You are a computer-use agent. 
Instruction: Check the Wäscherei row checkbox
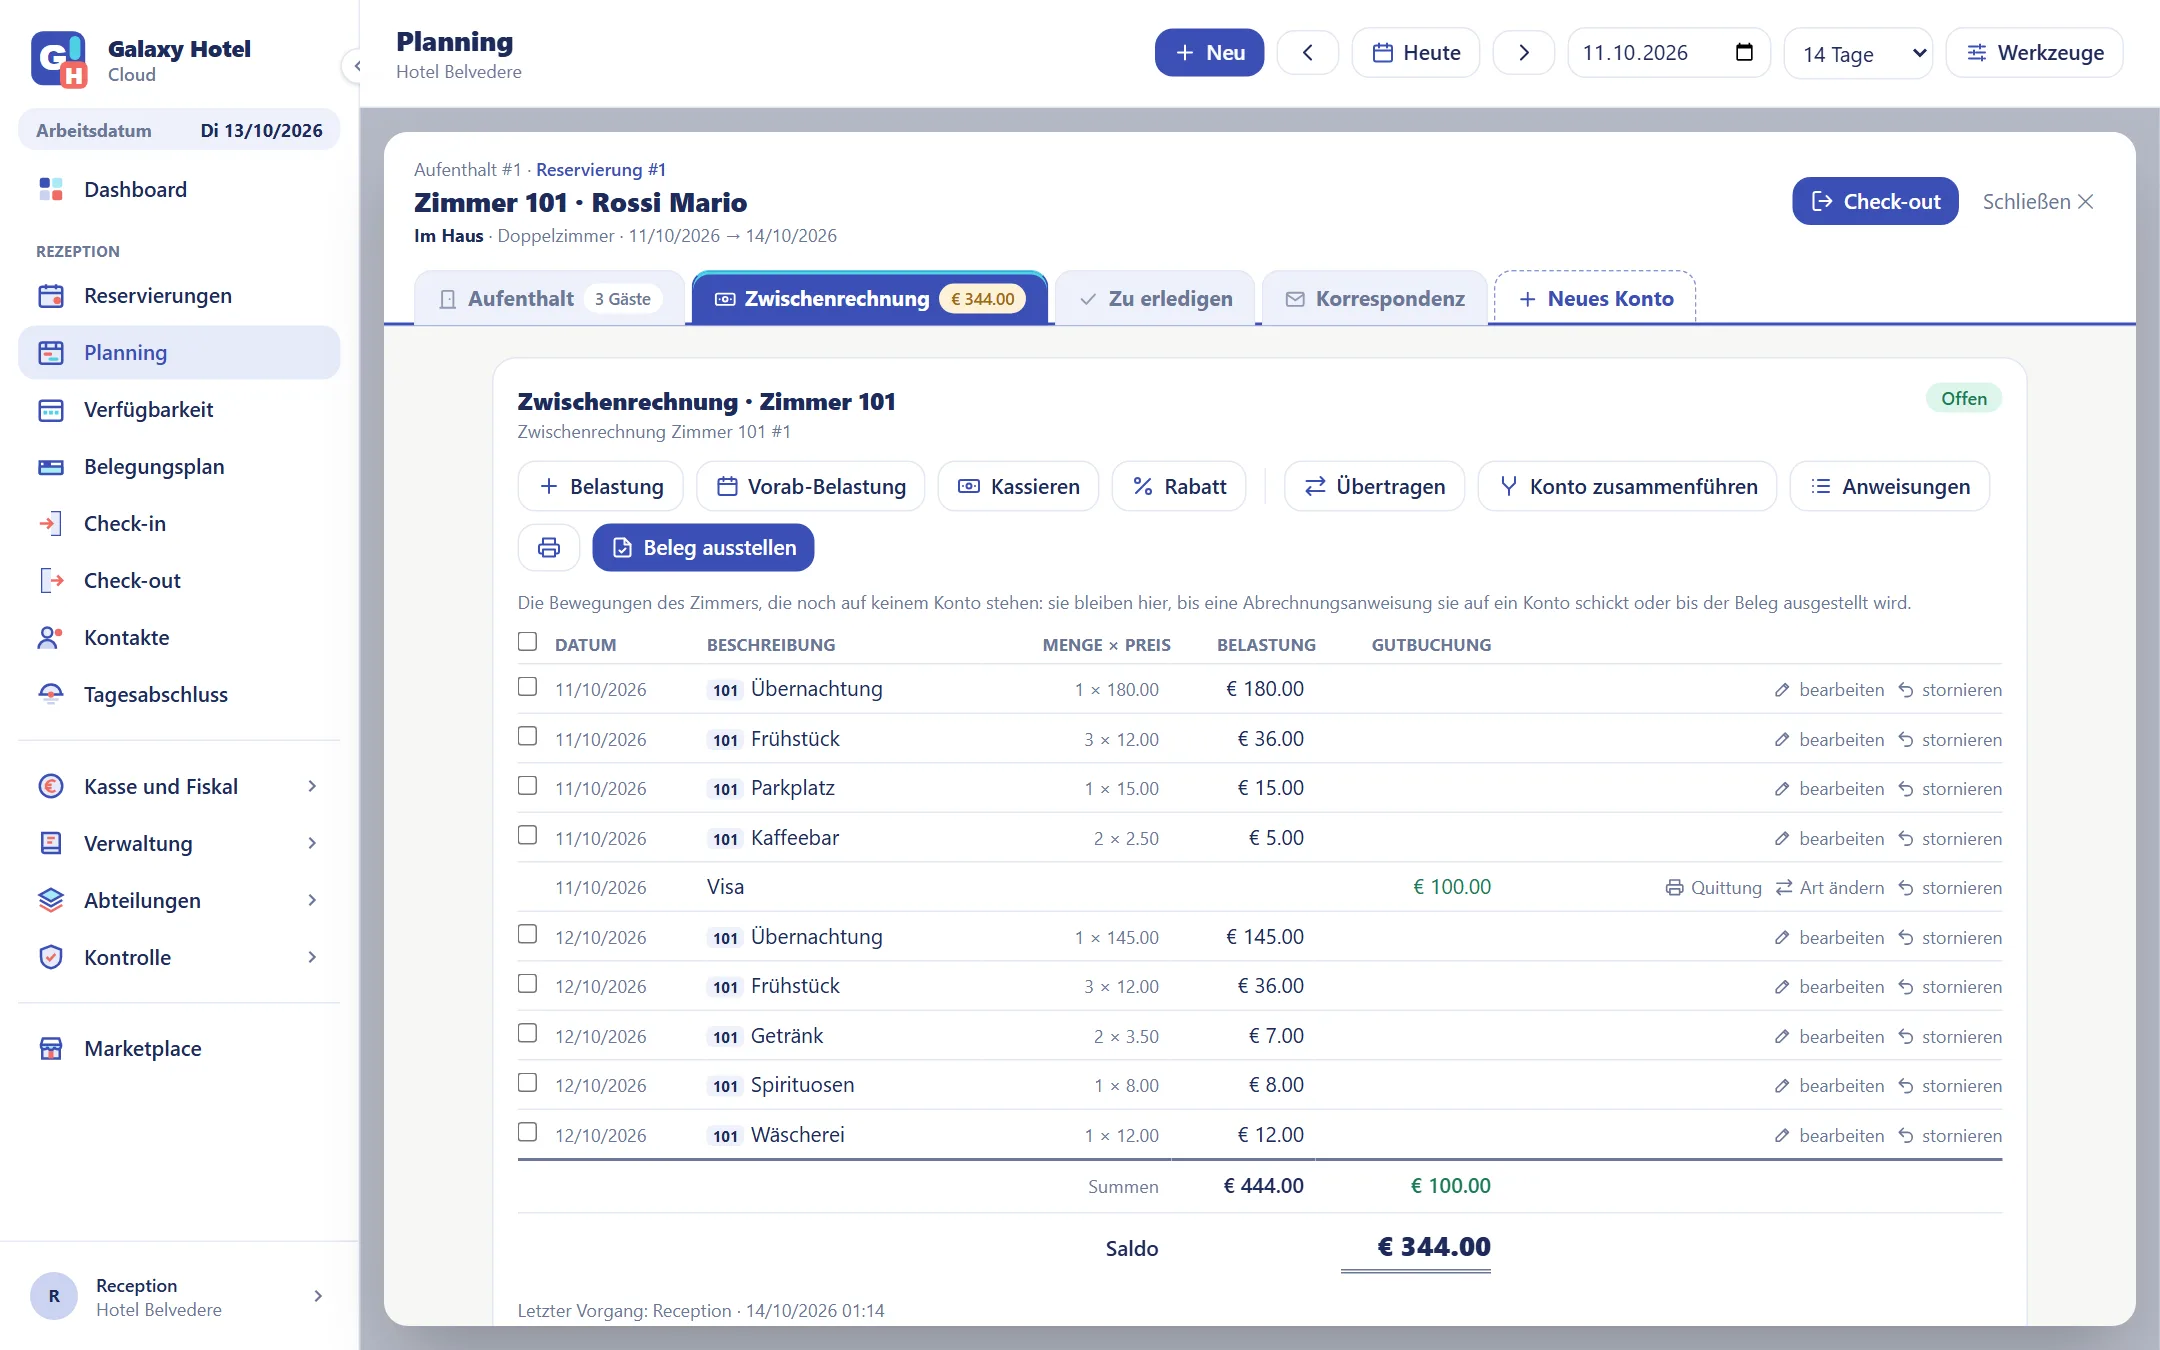pos(527,1132)
